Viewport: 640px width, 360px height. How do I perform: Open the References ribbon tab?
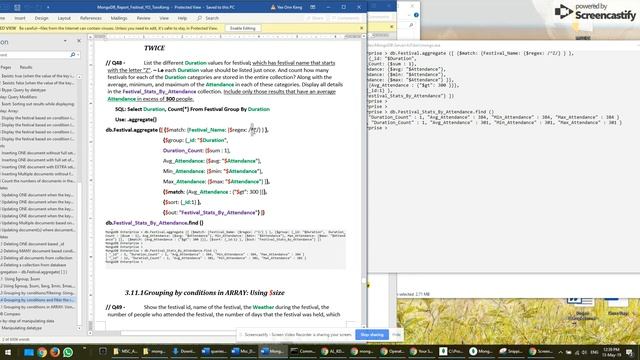[x=91, y=18]
